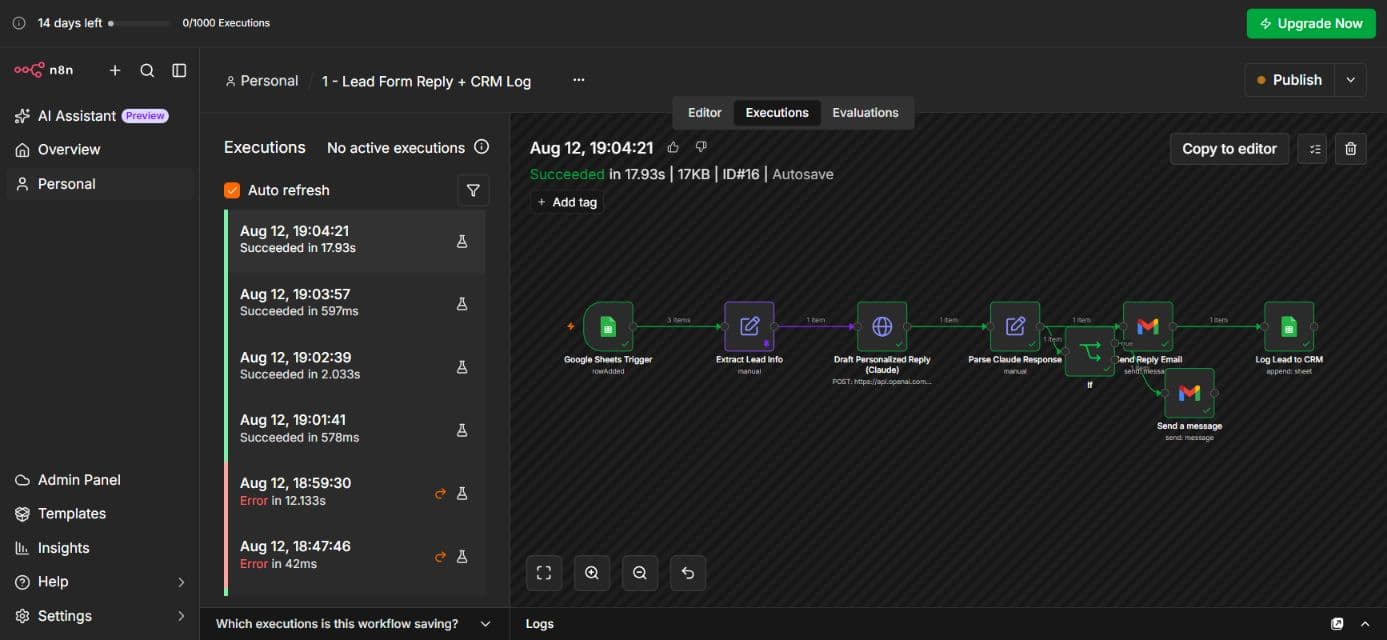Fit the workflow canvas to view
The height and width of the screenshot is (640, 1387).
544,573
